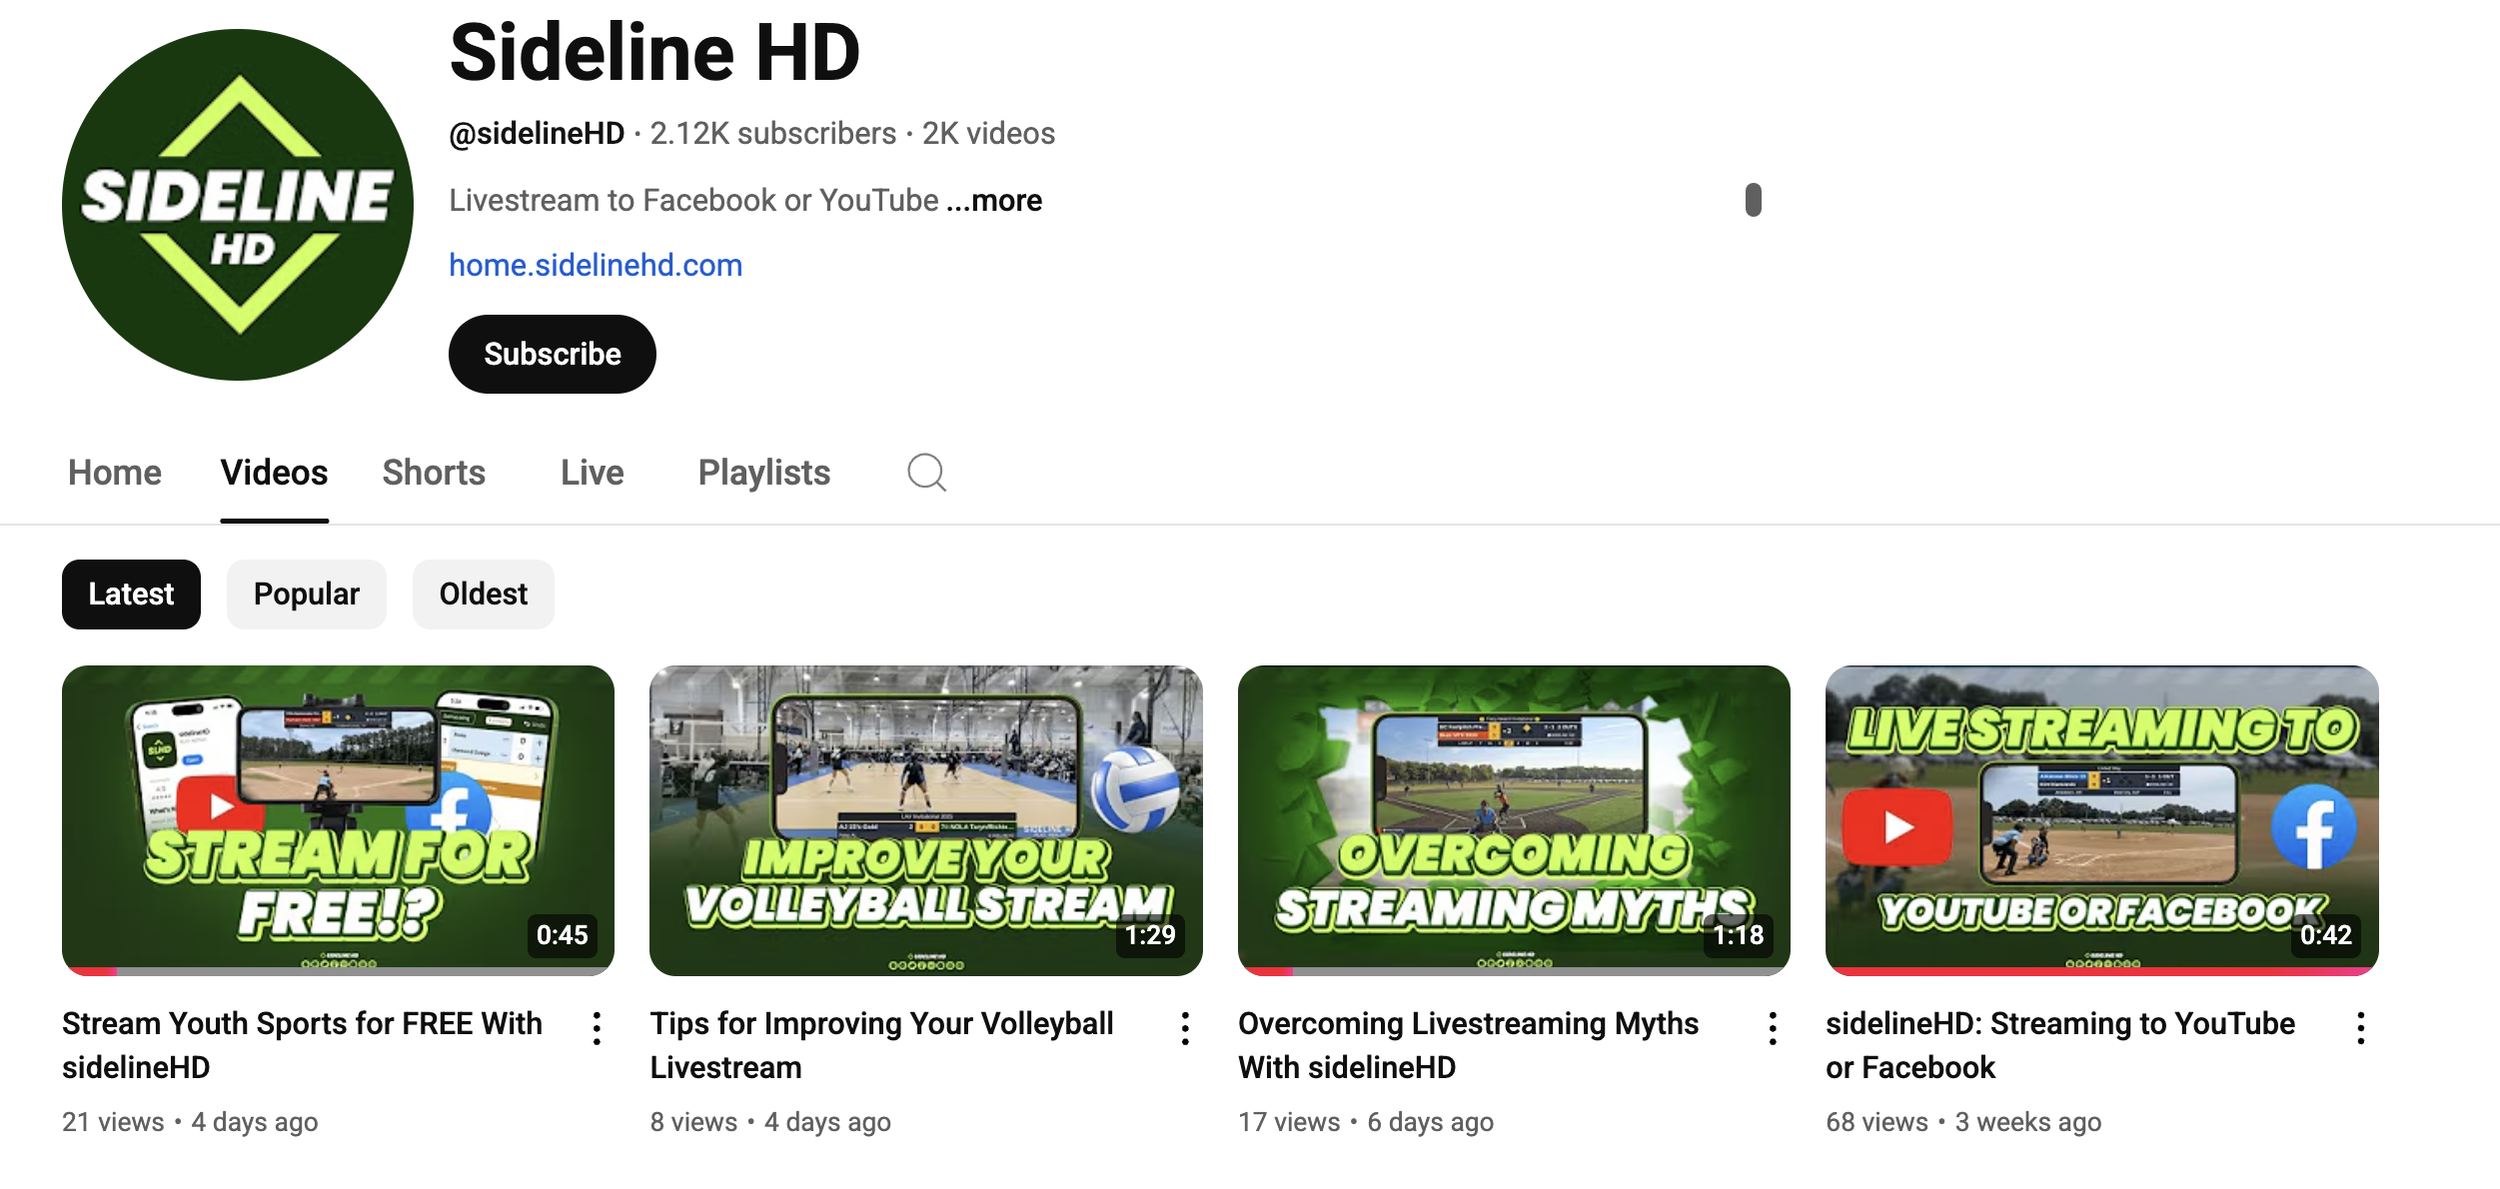Expand channel description with ...more
The width and height of the screenshot is (2500, 1189).
click(x=994, y=201)
